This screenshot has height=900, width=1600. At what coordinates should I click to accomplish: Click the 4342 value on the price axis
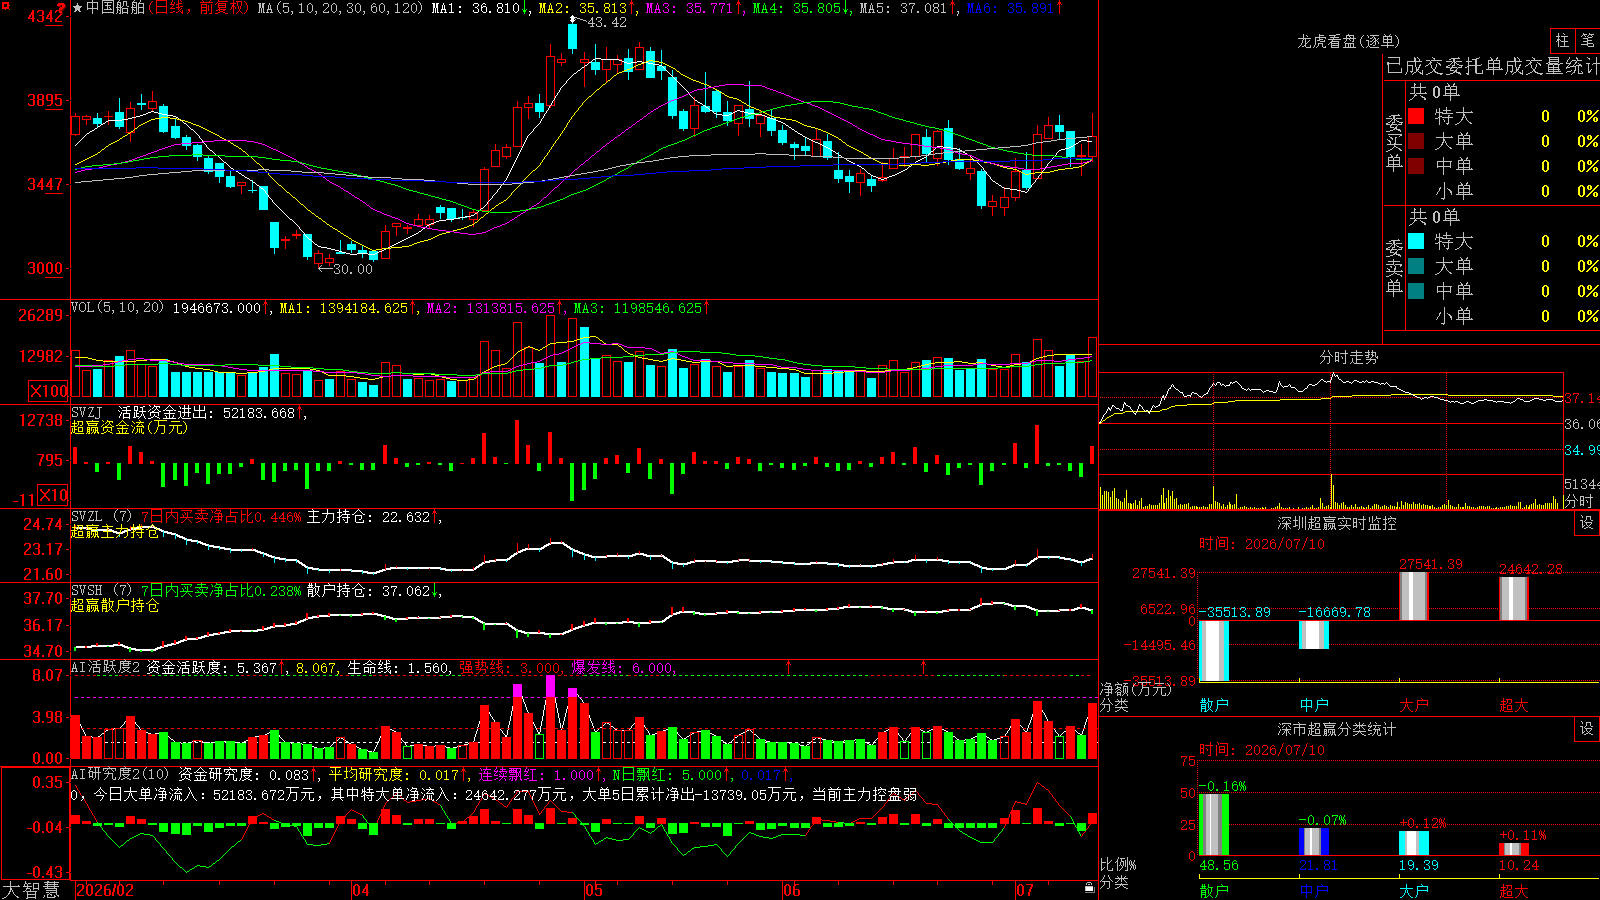46,17
